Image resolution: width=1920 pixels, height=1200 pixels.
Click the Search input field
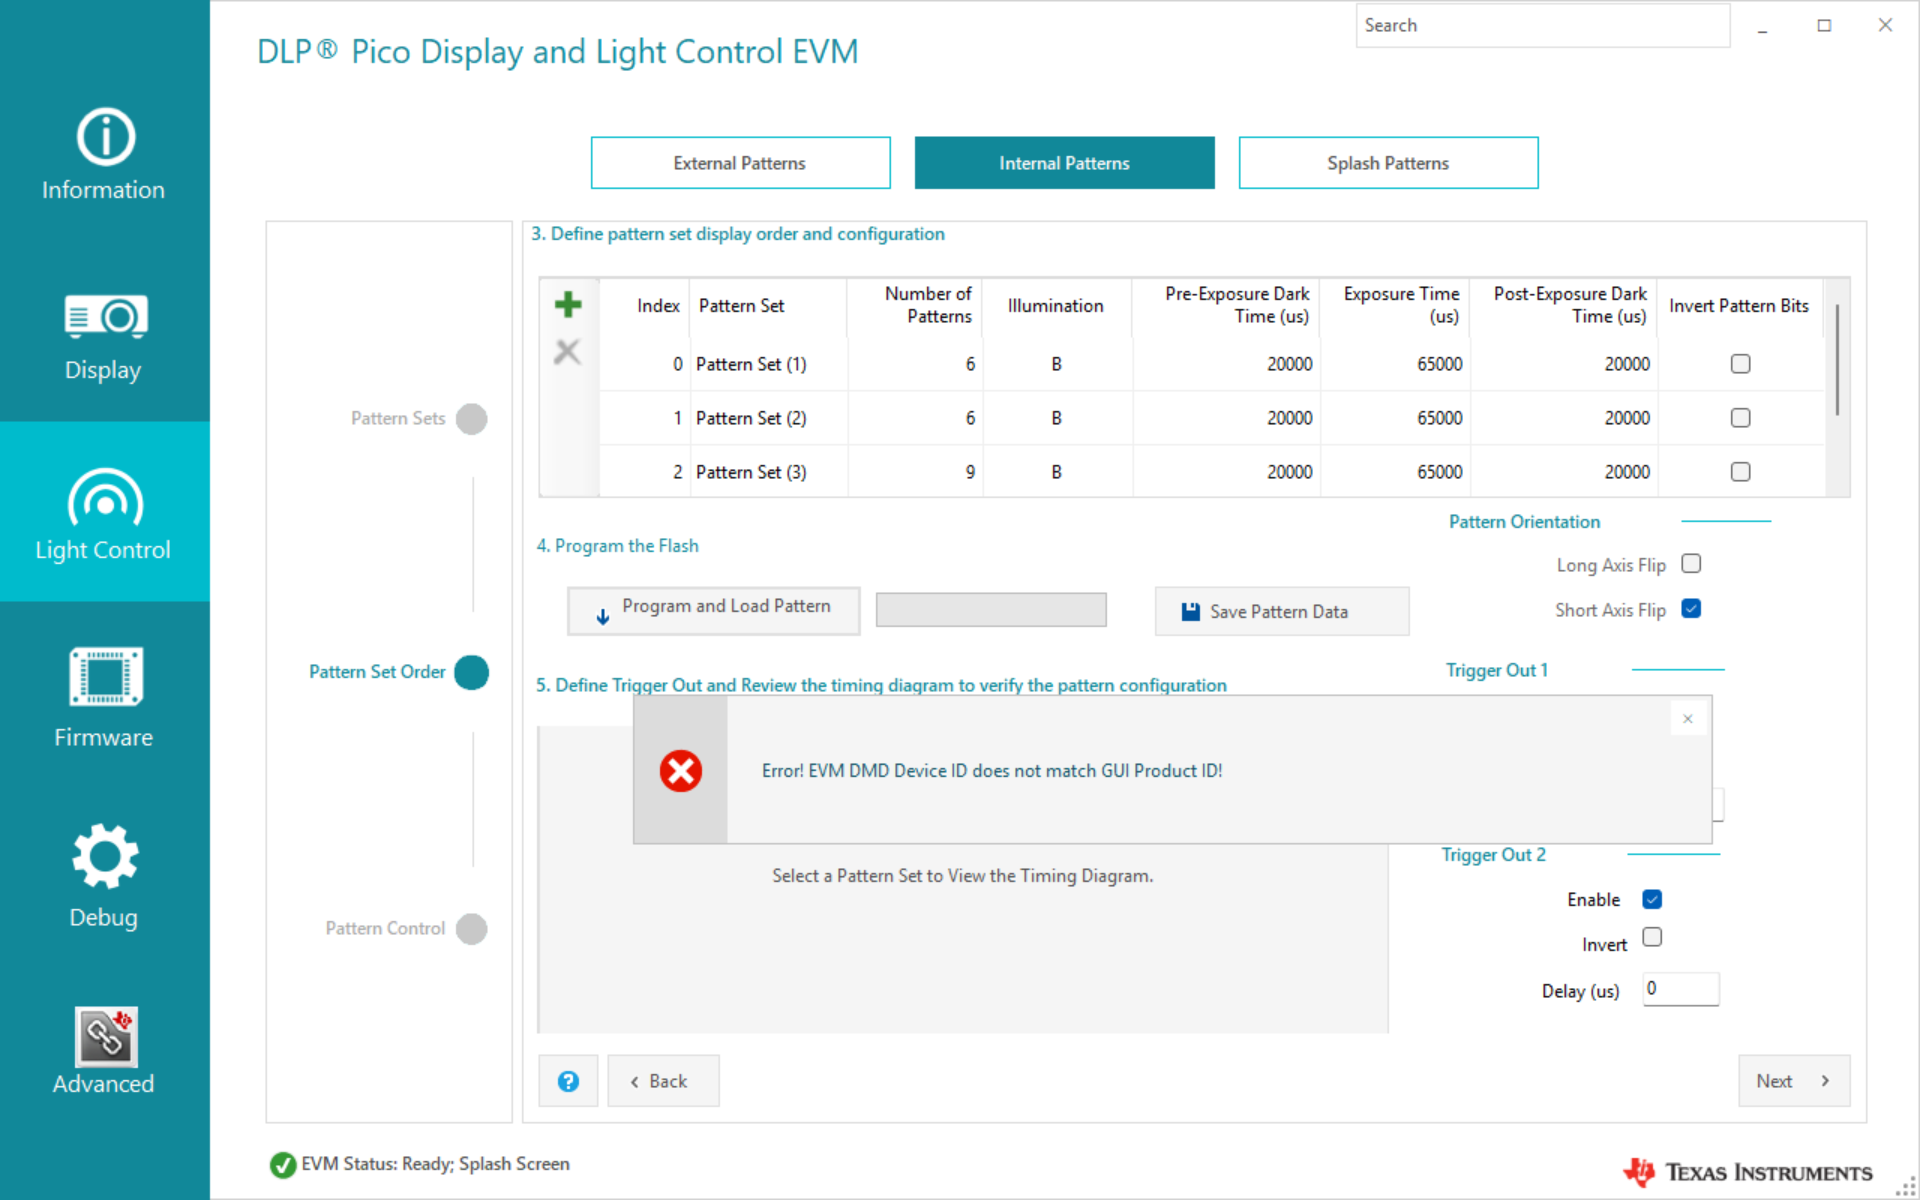(1543, 26)
